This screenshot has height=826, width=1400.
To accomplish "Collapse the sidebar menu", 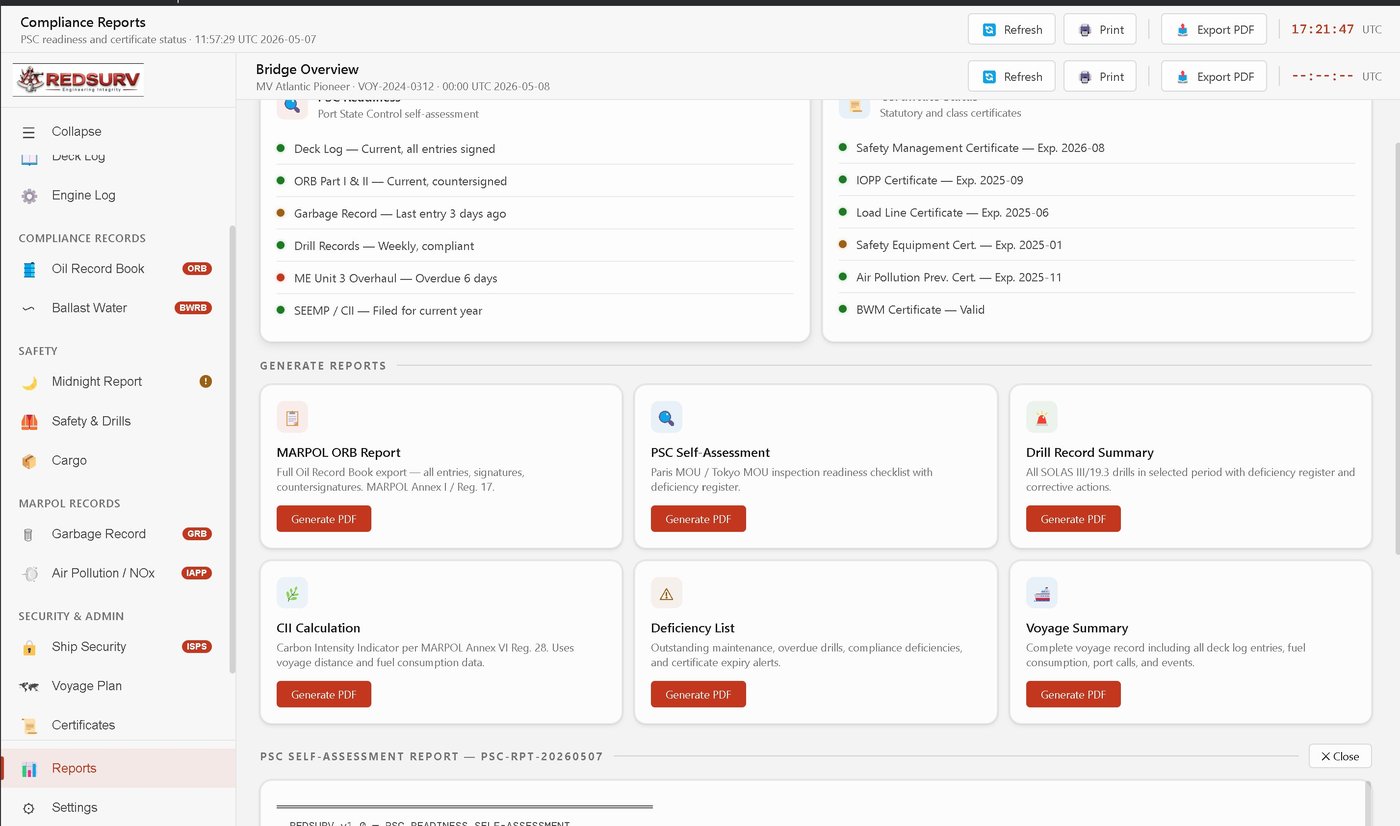I will pyautogui.click(x=118, y=132).
